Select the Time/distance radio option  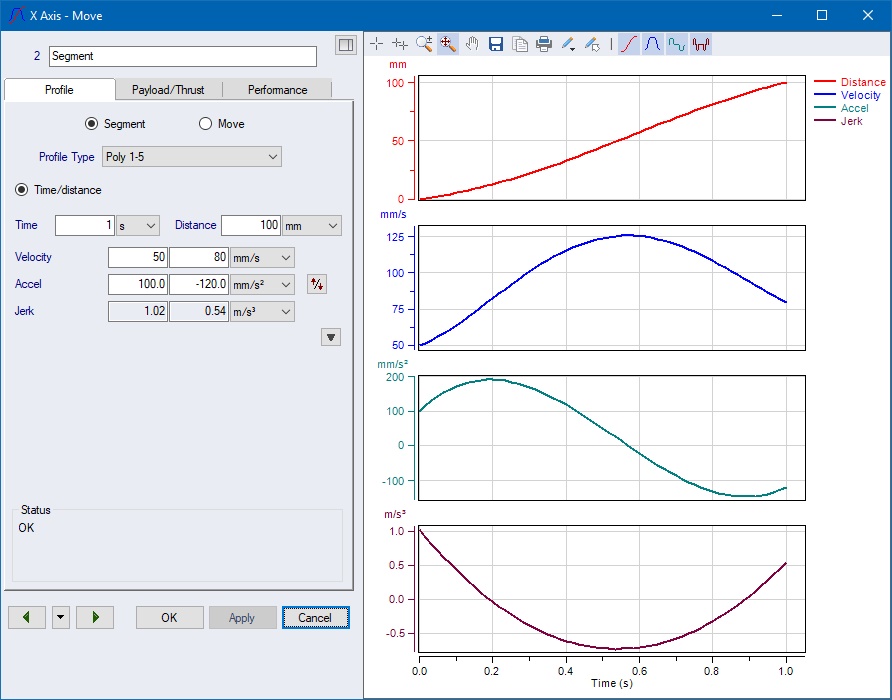(x=22, y=190)
